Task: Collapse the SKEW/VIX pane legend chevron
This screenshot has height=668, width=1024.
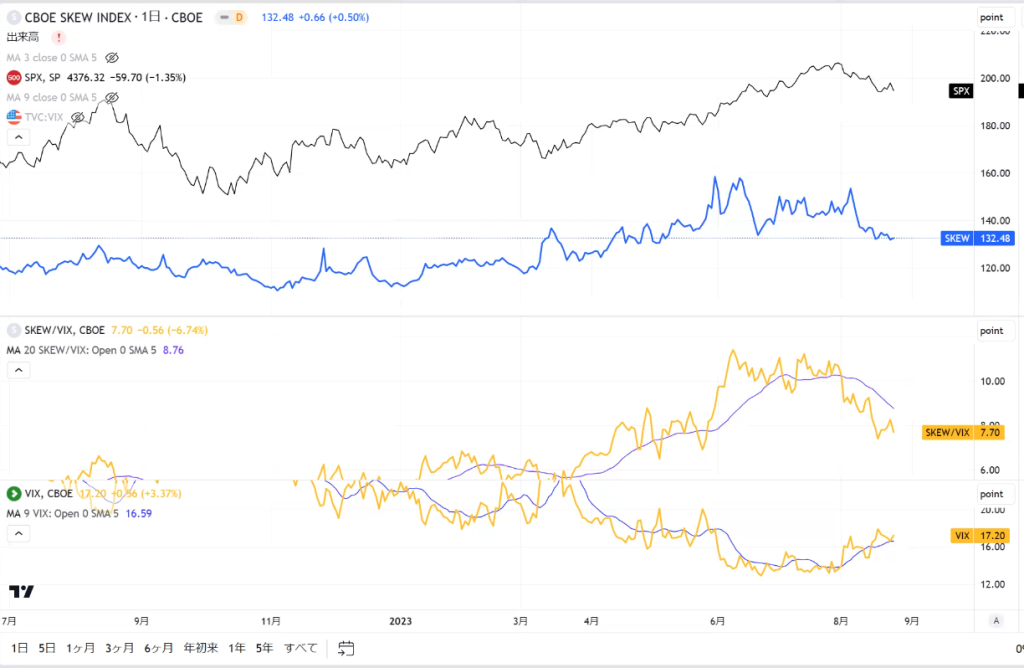Action: point(18,370)
